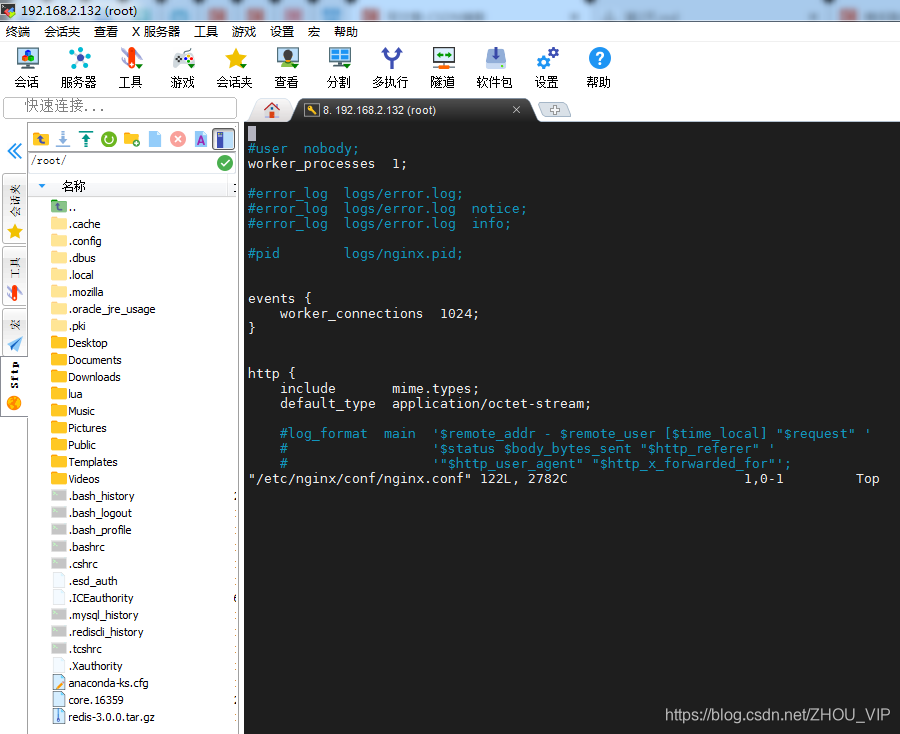Click the /root/ path field
This screenshot has height=734, width=900.
click(123, 161)
